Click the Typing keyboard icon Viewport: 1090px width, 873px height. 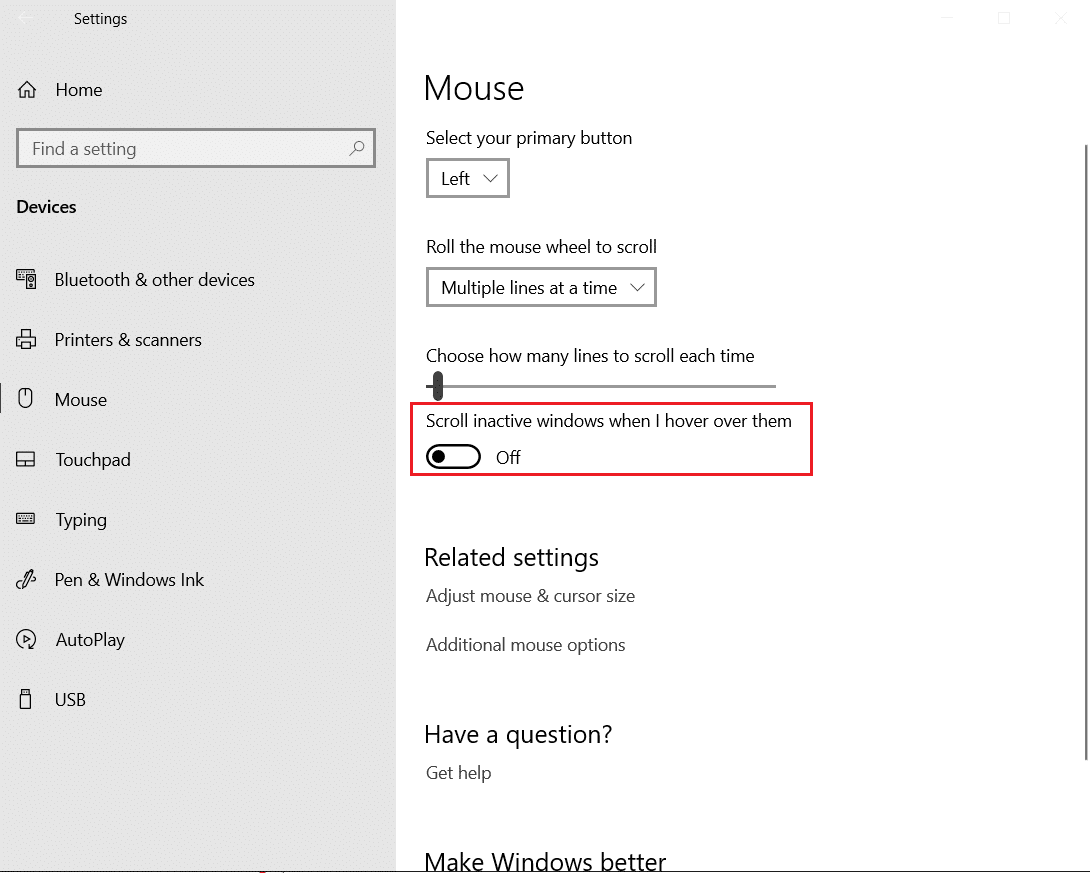tap(26, 519)
